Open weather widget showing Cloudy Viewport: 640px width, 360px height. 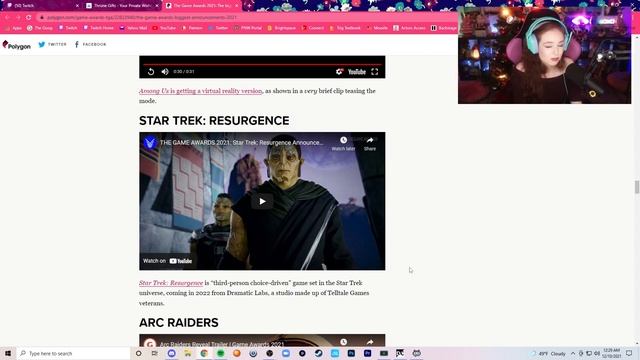(x=548, y=353)
